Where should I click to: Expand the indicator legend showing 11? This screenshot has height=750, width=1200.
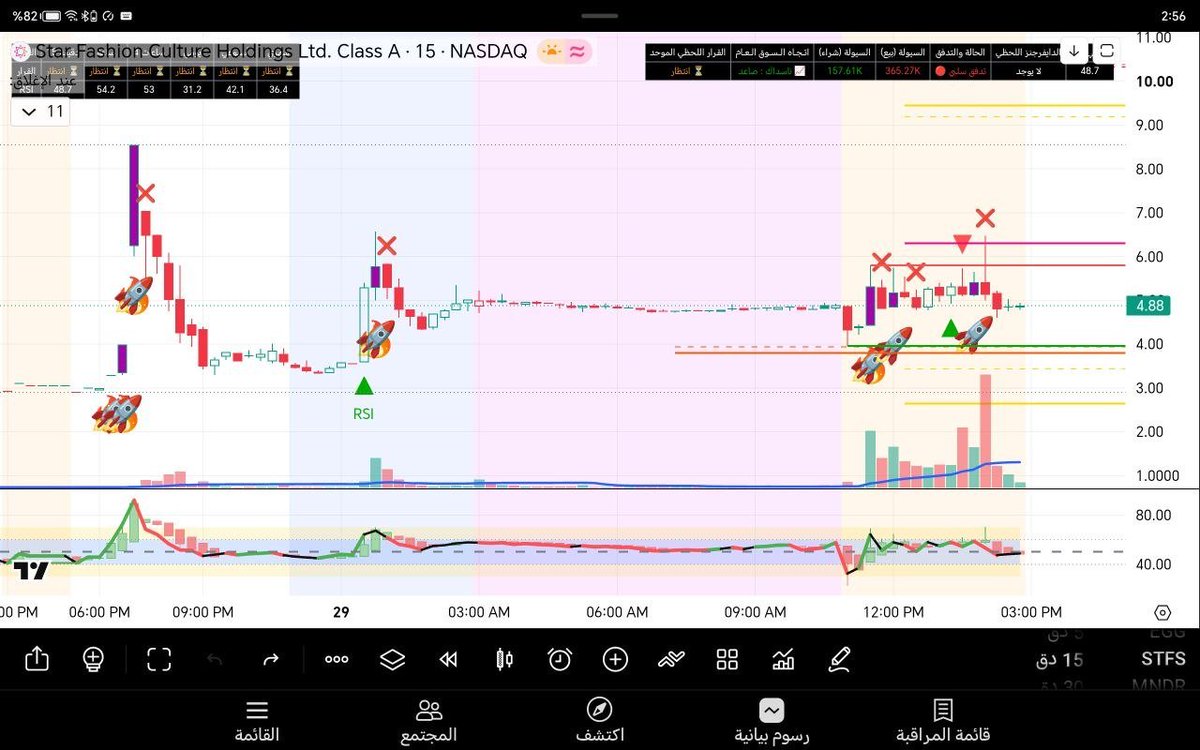pos(40,111)
